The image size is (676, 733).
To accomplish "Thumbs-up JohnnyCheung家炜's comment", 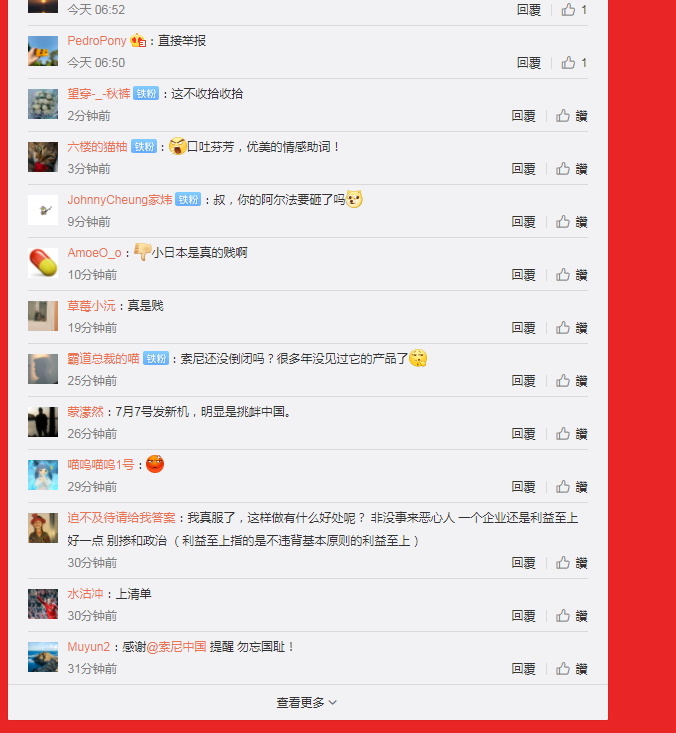I will coord(571,222).
